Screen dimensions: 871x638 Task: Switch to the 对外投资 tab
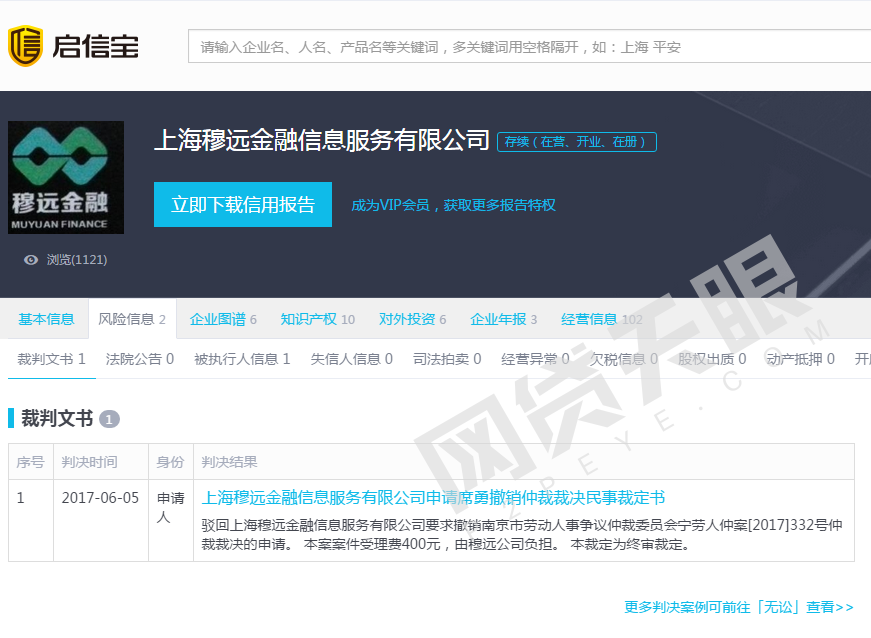tap(412, 319)
